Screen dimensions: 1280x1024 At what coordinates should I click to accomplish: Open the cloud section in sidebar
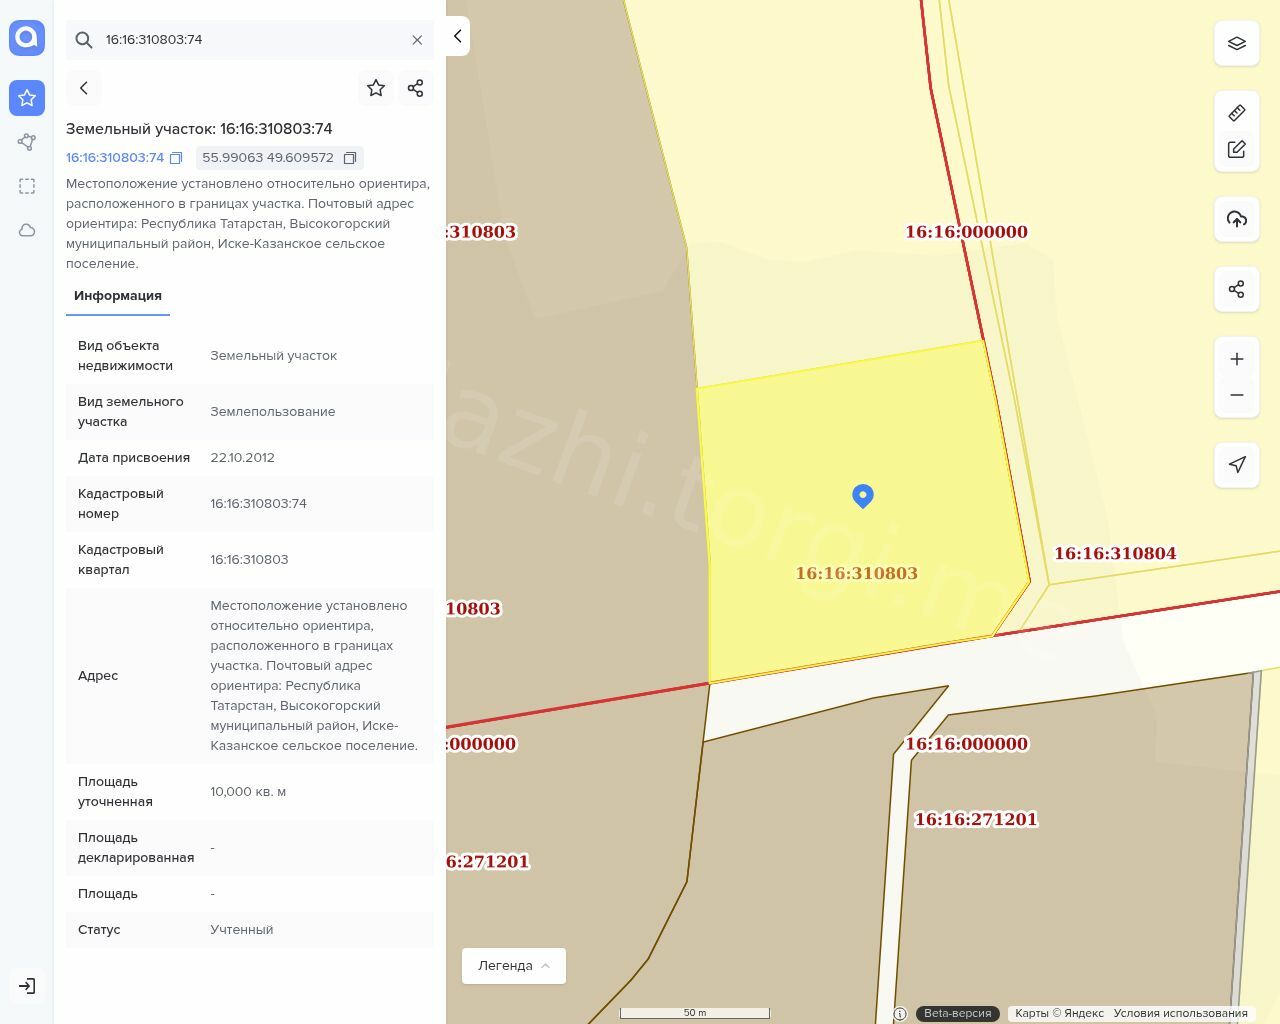pyautogui.click(x=27, y=230)
